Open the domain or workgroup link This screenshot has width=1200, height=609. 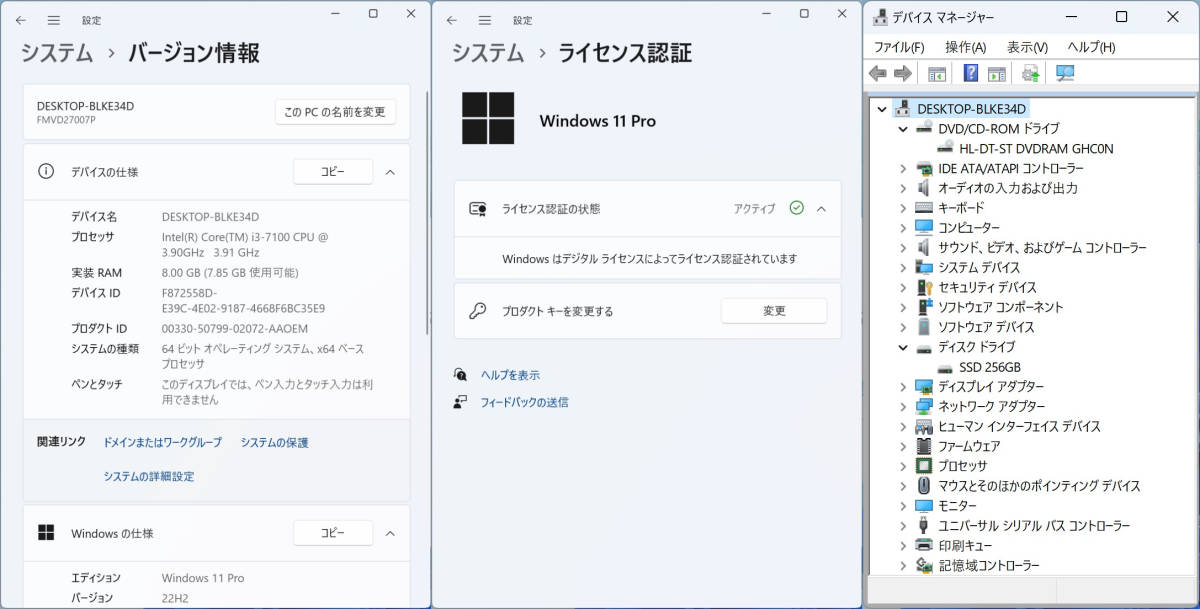[162, 442]
